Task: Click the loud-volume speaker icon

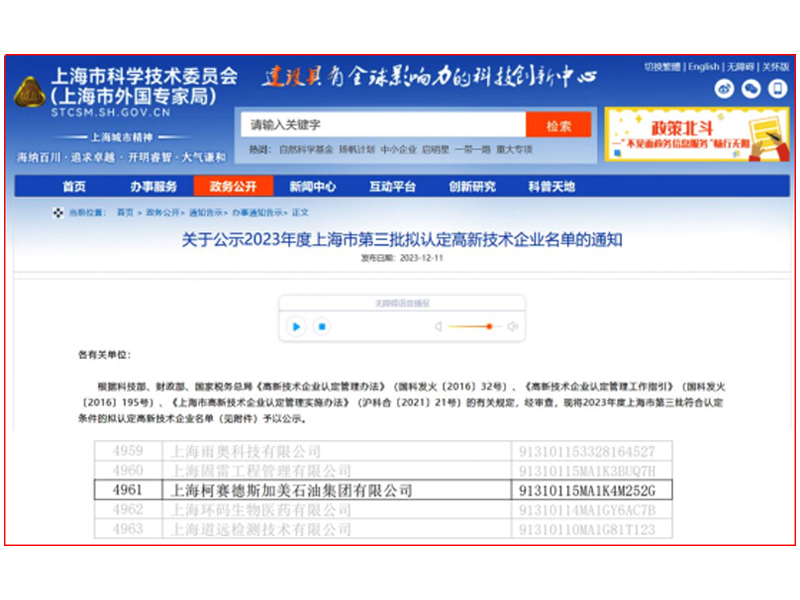Action: point(513,326)
